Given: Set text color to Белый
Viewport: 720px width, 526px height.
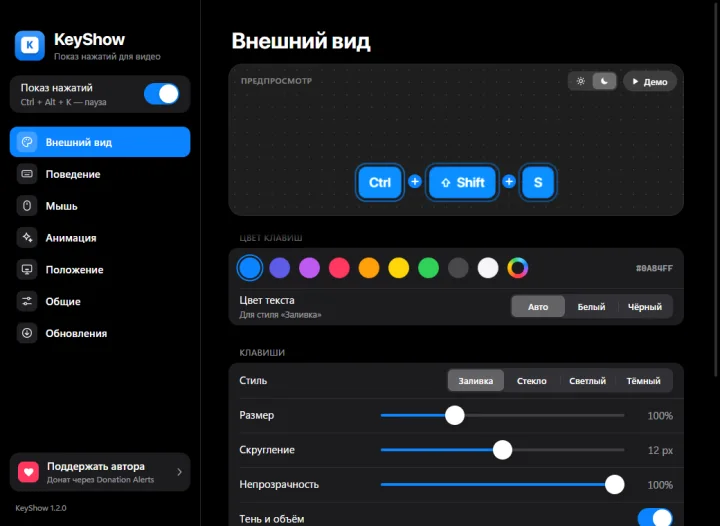Looking at the screenshot, I should (x=591, y=307).
